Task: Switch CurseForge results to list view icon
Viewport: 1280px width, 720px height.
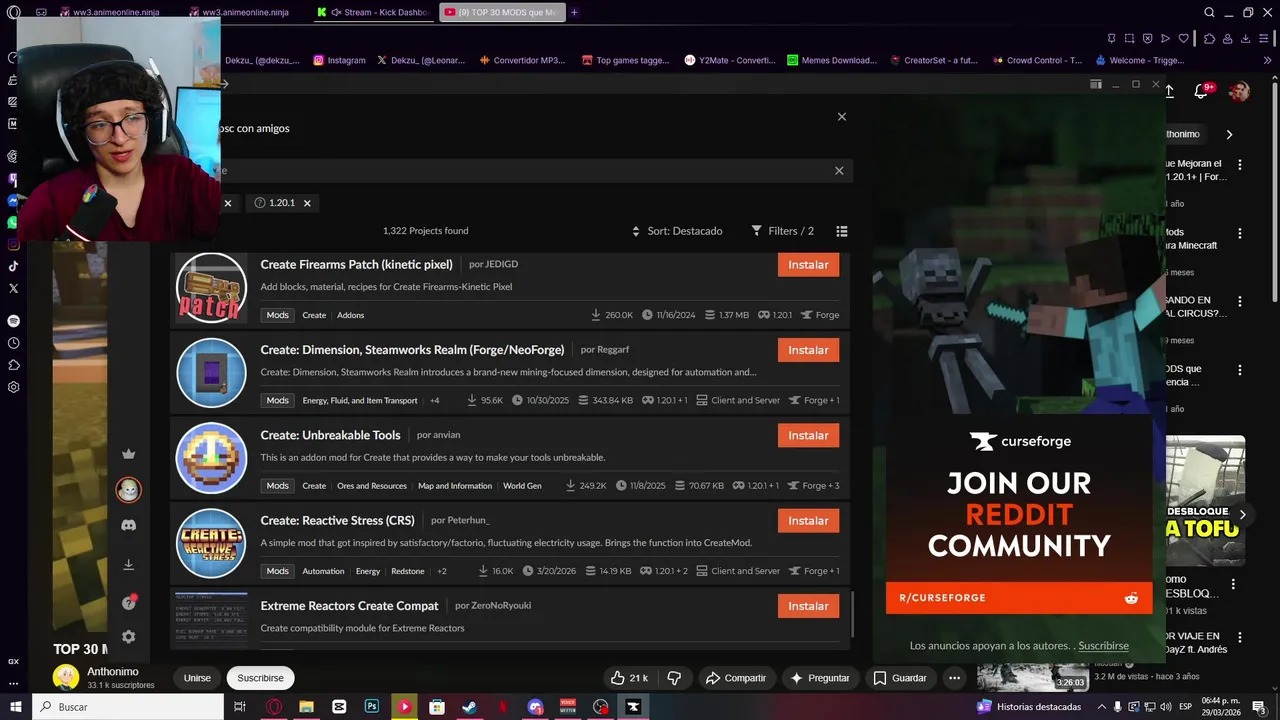Action: click(x=842, y=231)
